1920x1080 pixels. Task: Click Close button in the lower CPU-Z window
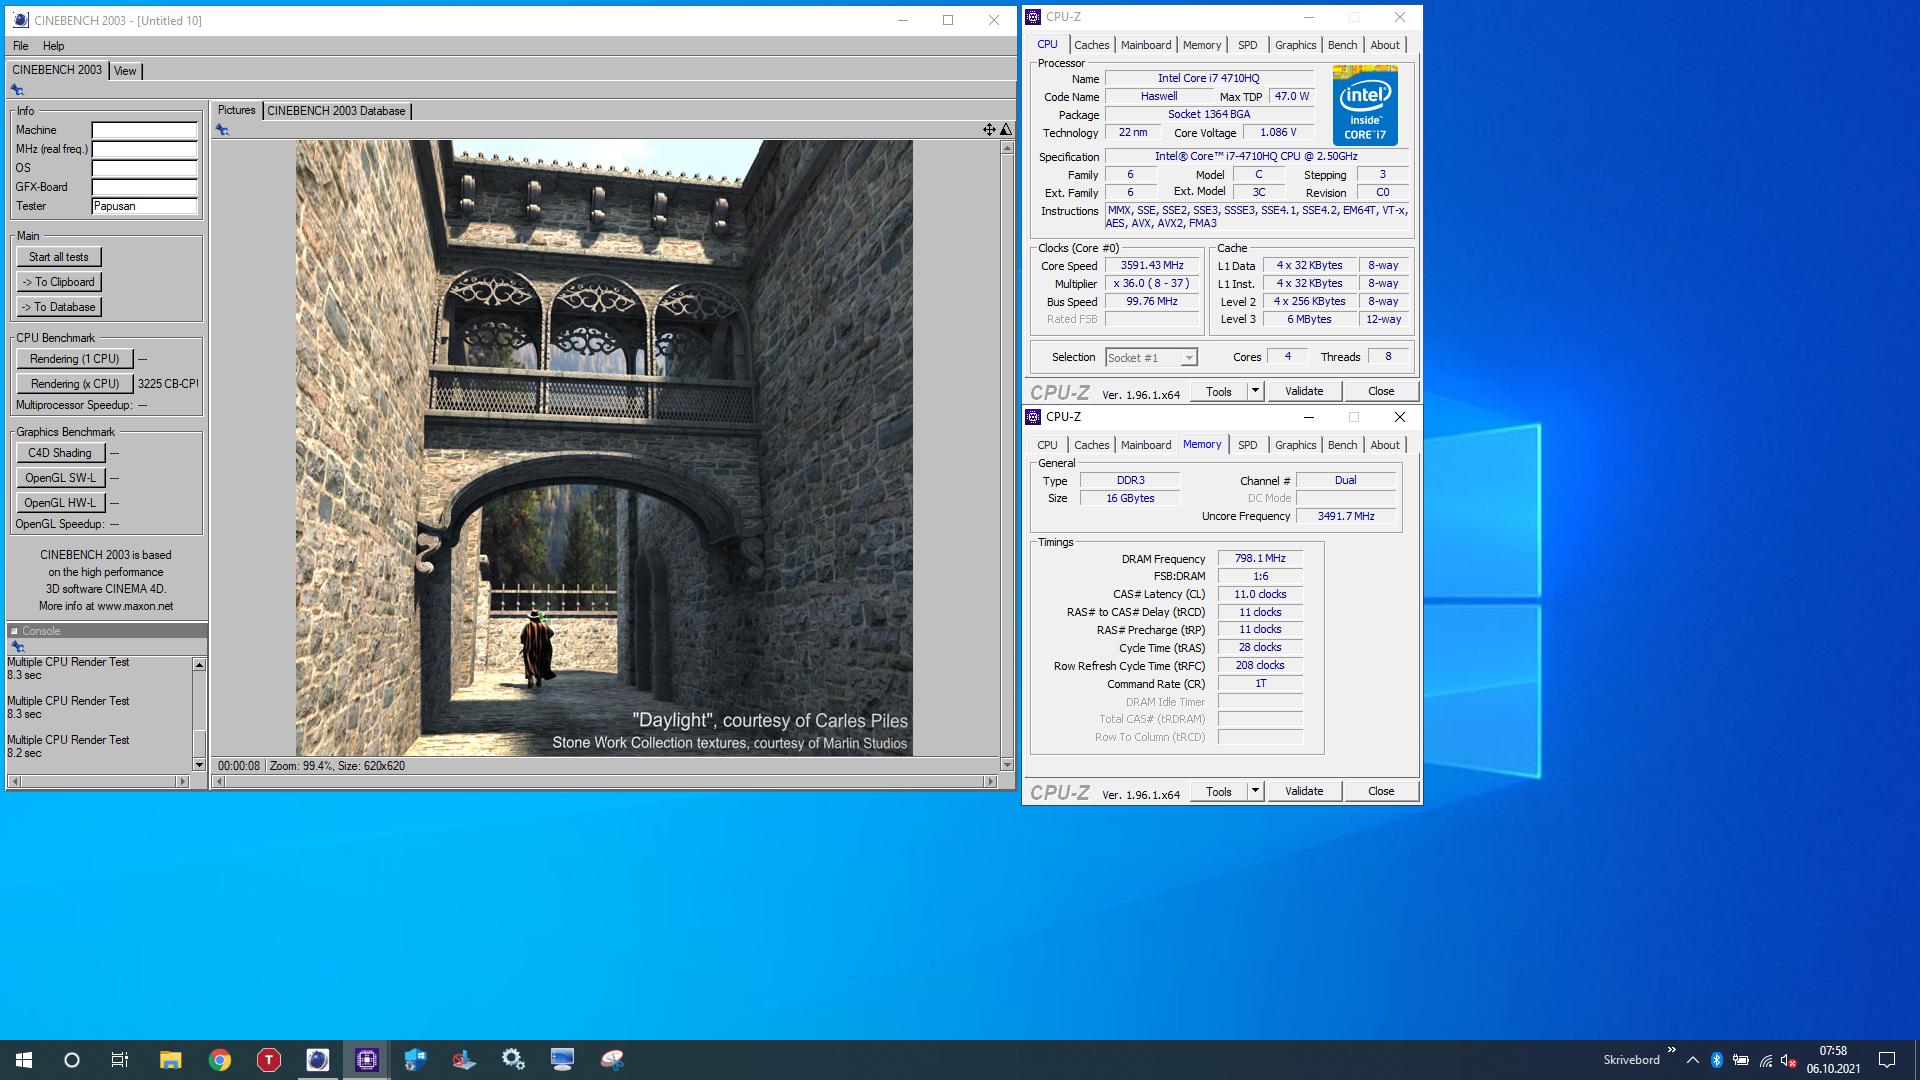[1381, 791]
